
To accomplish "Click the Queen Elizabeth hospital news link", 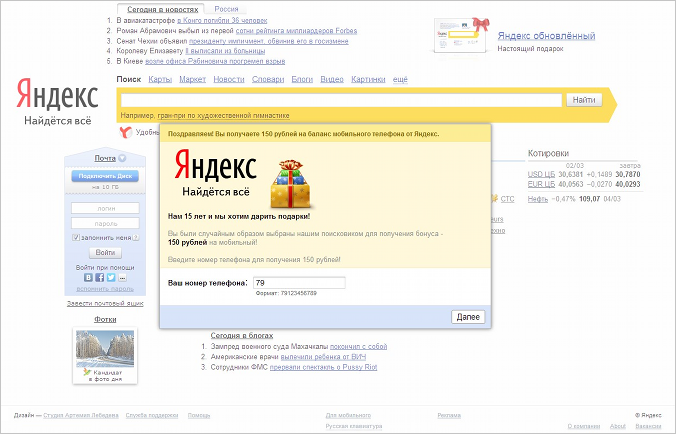I will (225, 51).
